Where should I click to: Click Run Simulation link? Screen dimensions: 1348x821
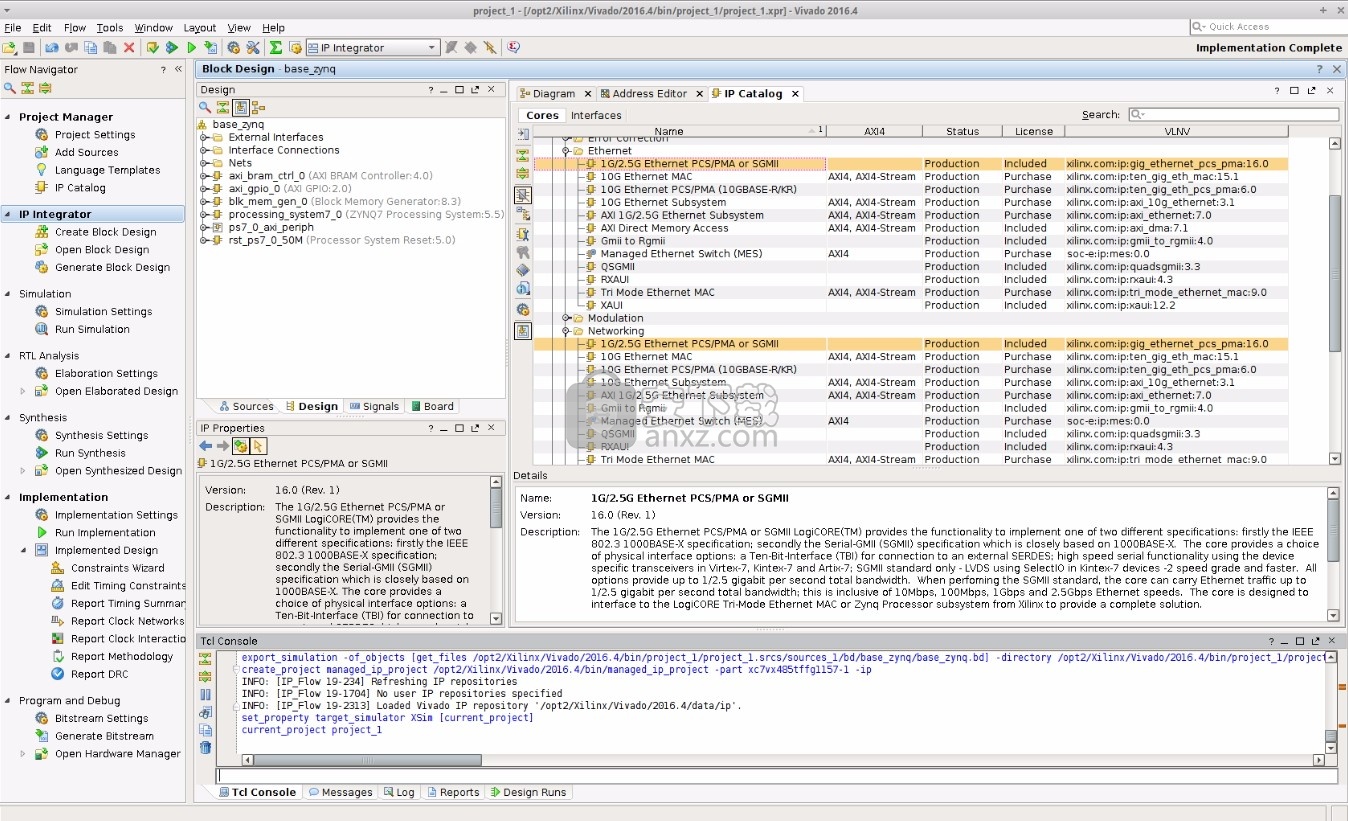92,329
